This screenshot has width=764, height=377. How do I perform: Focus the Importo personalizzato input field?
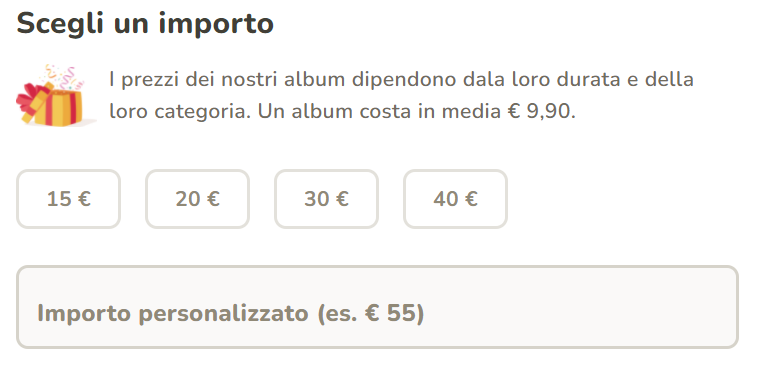378,307
